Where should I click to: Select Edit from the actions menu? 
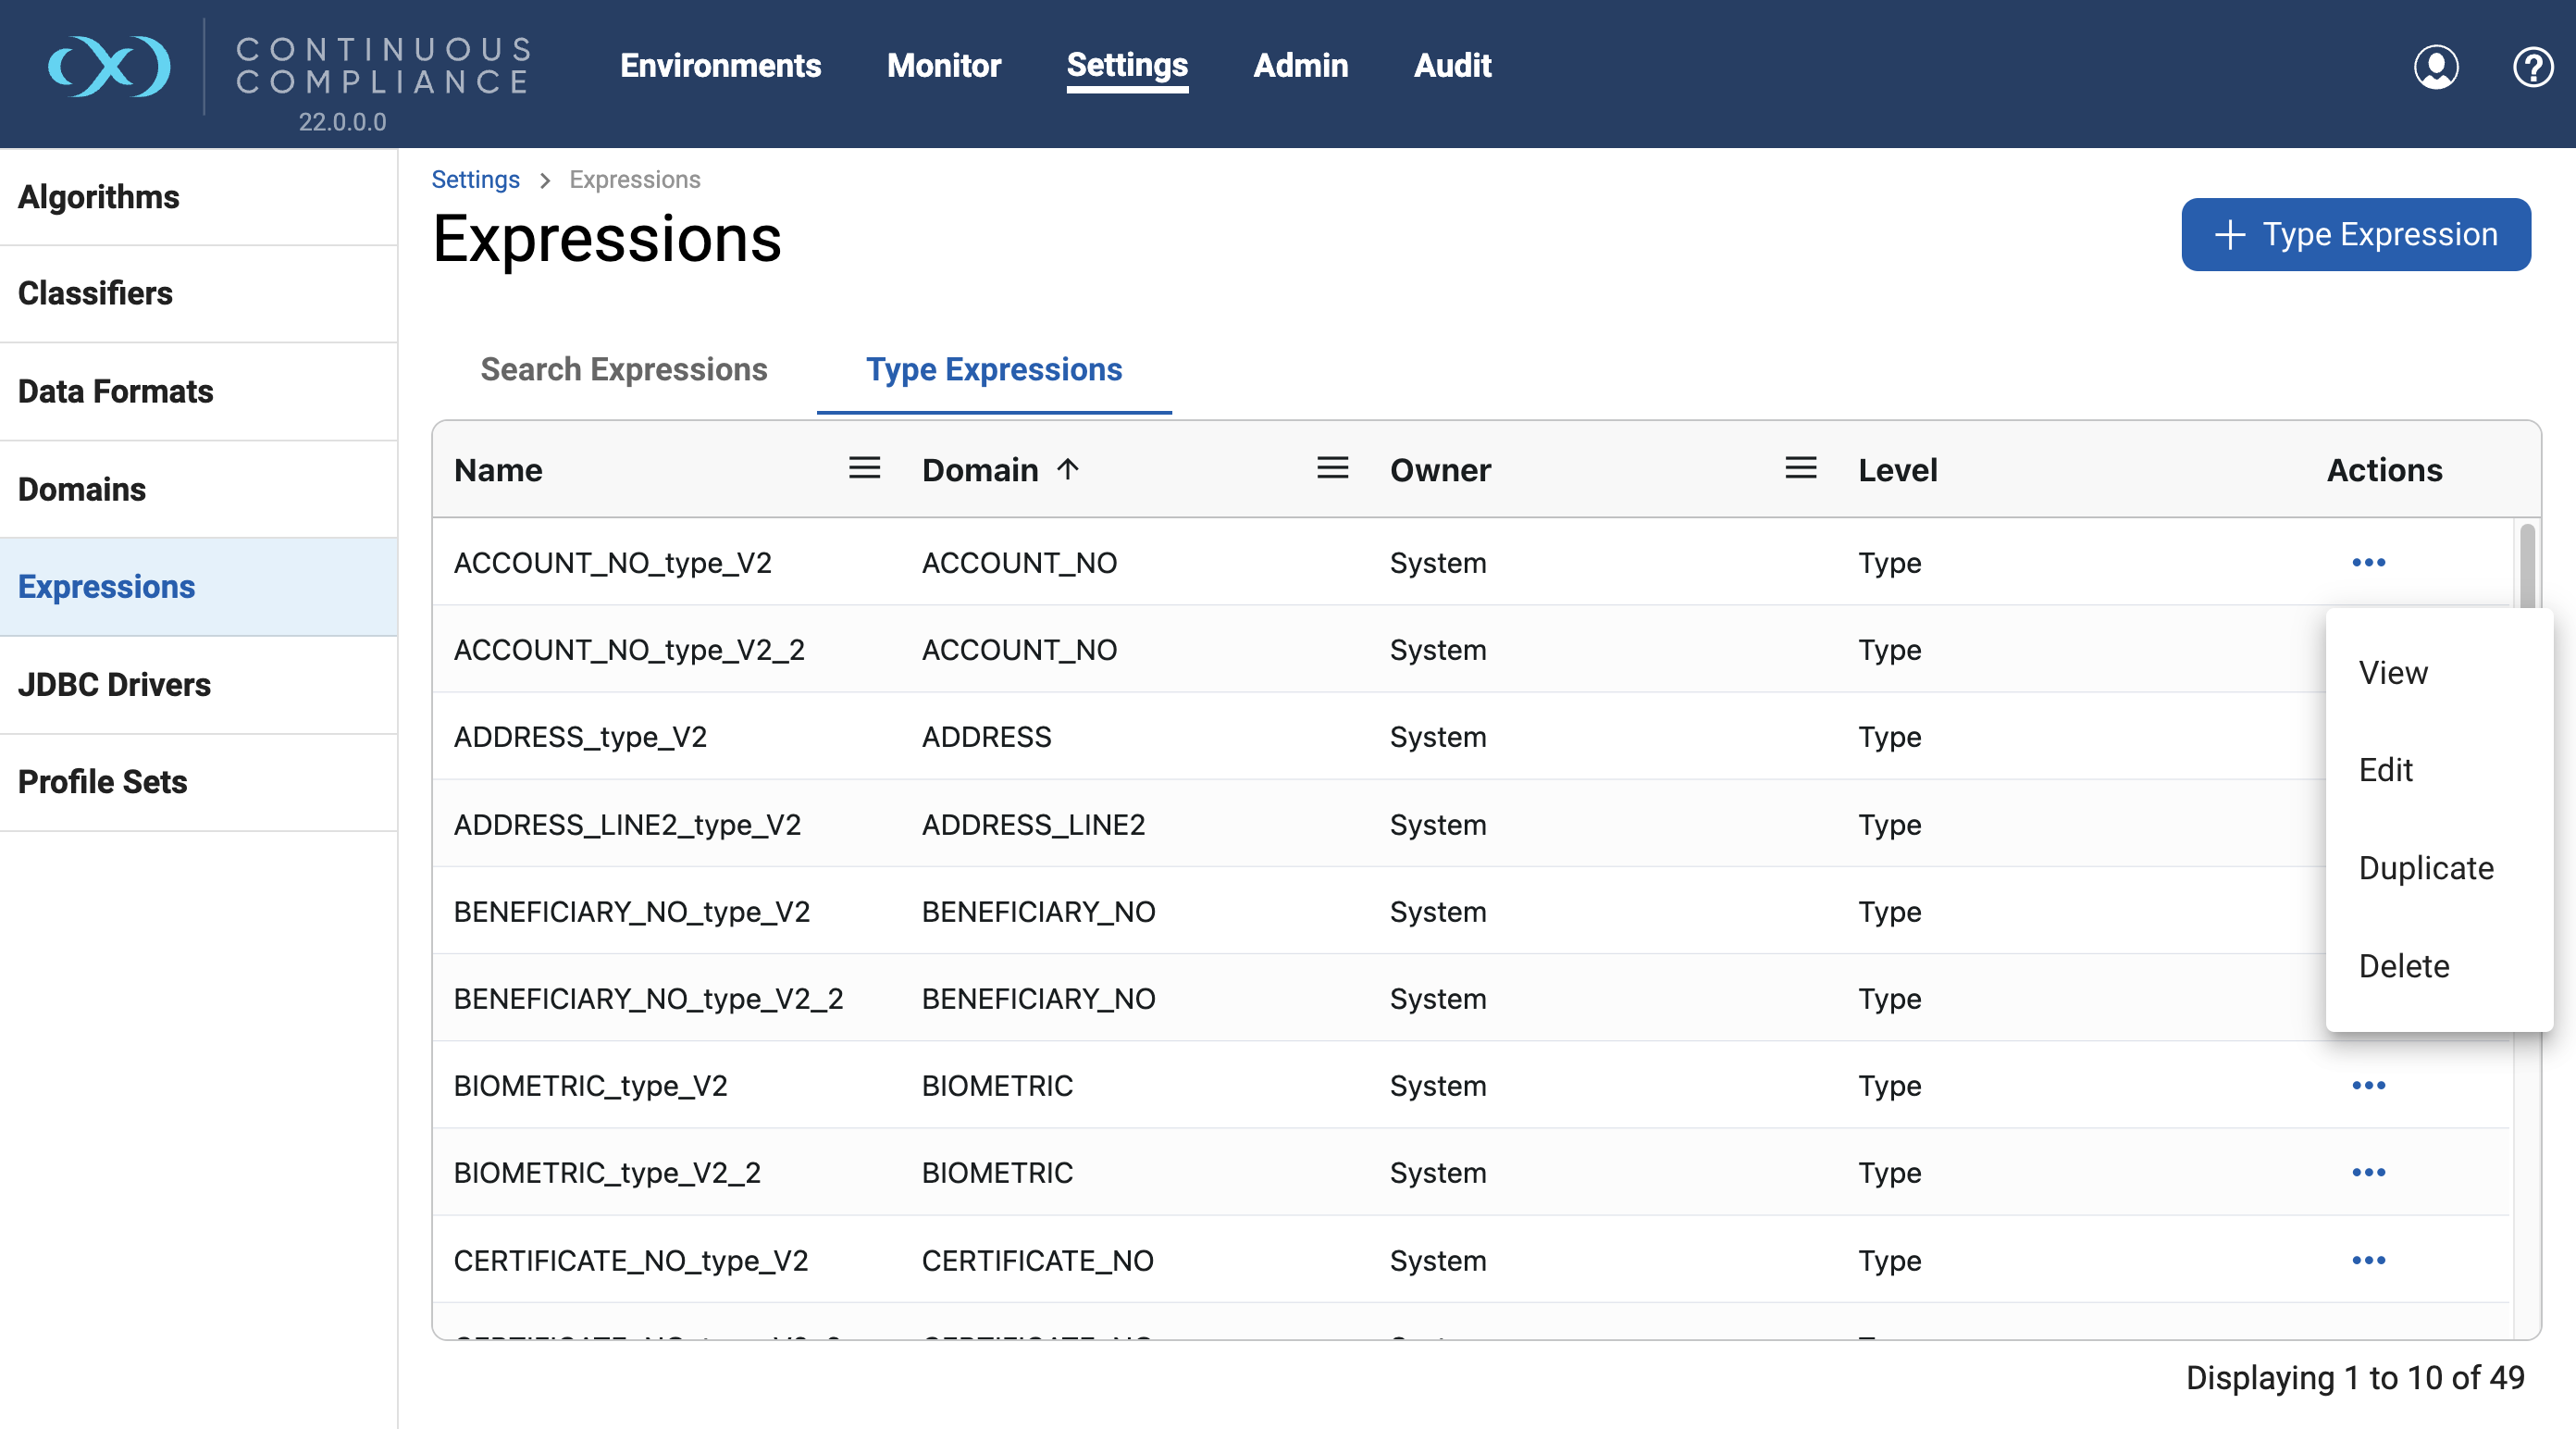pyautogui.click(x=2385, y=770)
